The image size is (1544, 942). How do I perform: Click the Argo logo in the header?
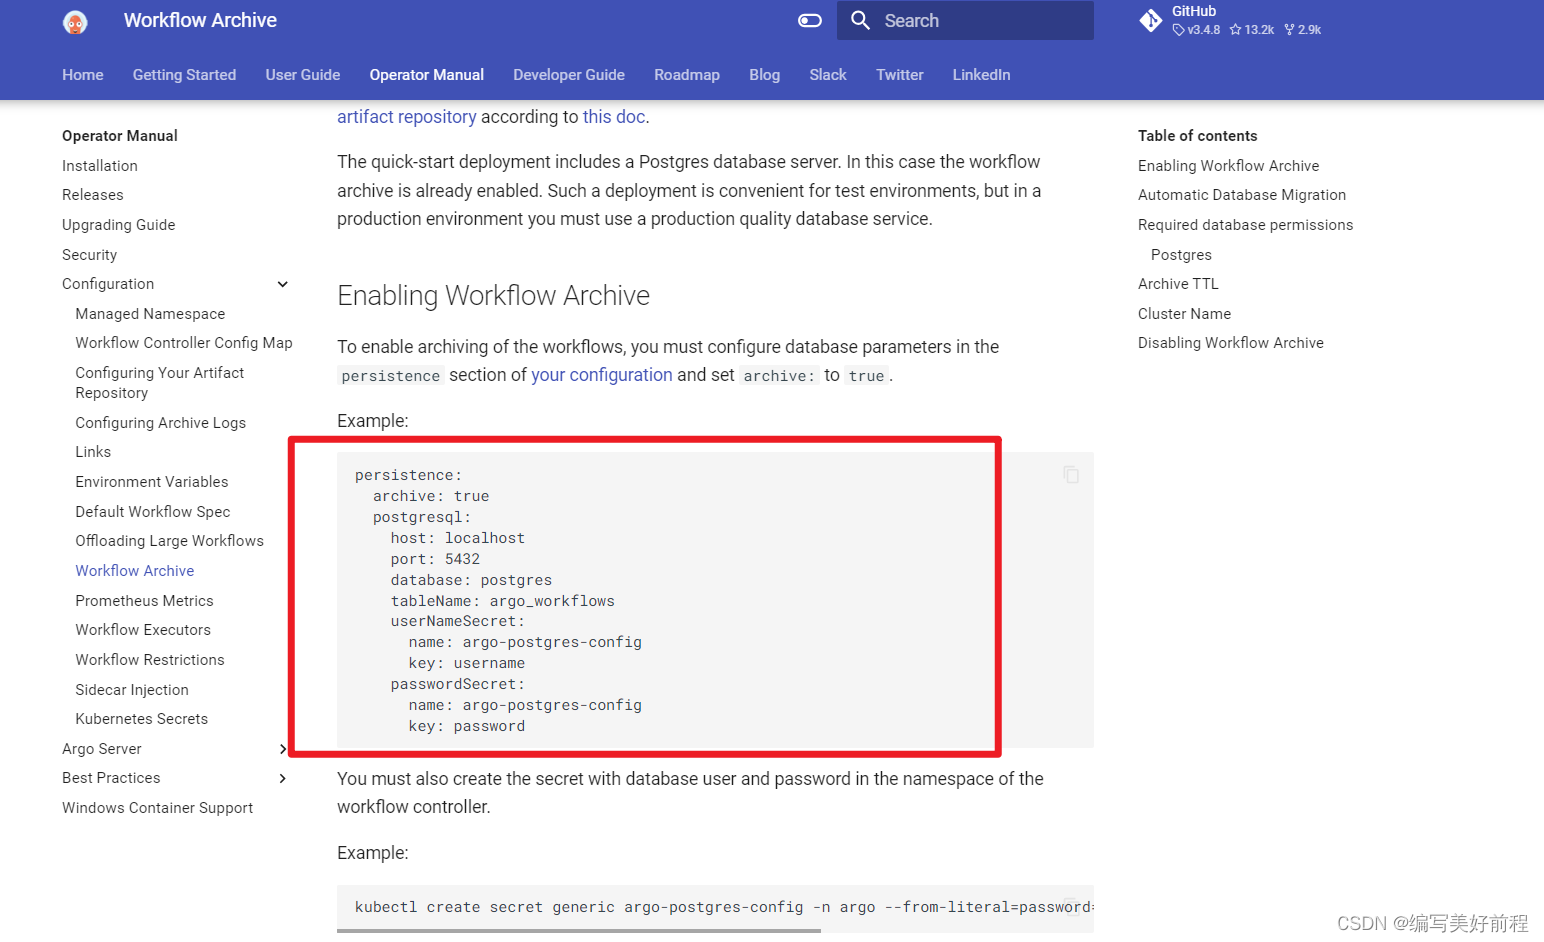pyautogui.click(x=75, y=21)
